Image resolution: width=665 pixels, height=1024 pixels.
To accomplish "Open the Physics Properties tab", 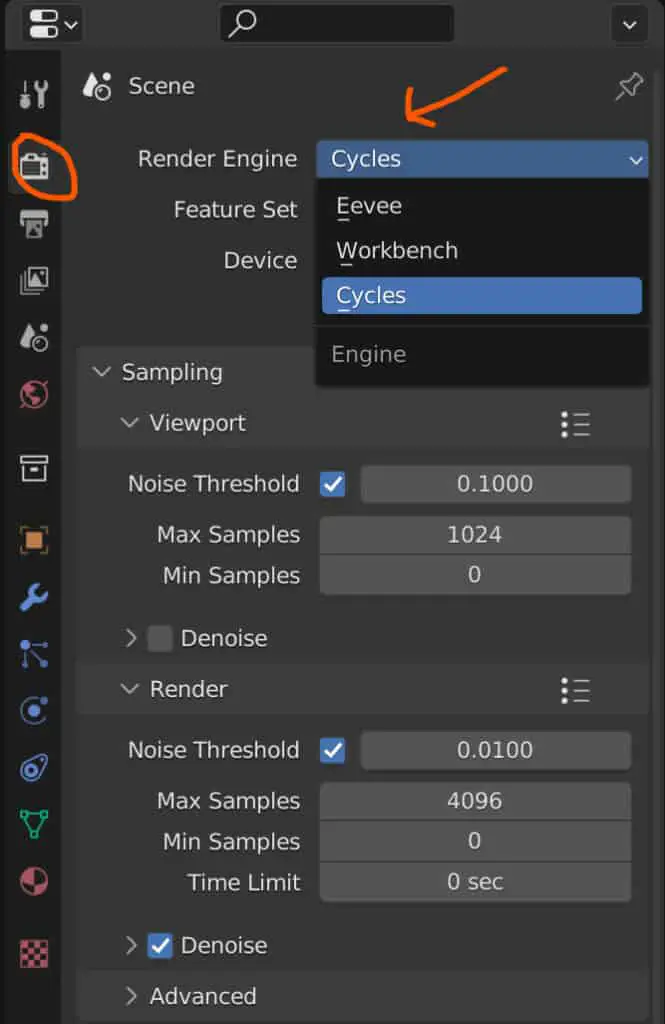I will (x=33, y=710).
